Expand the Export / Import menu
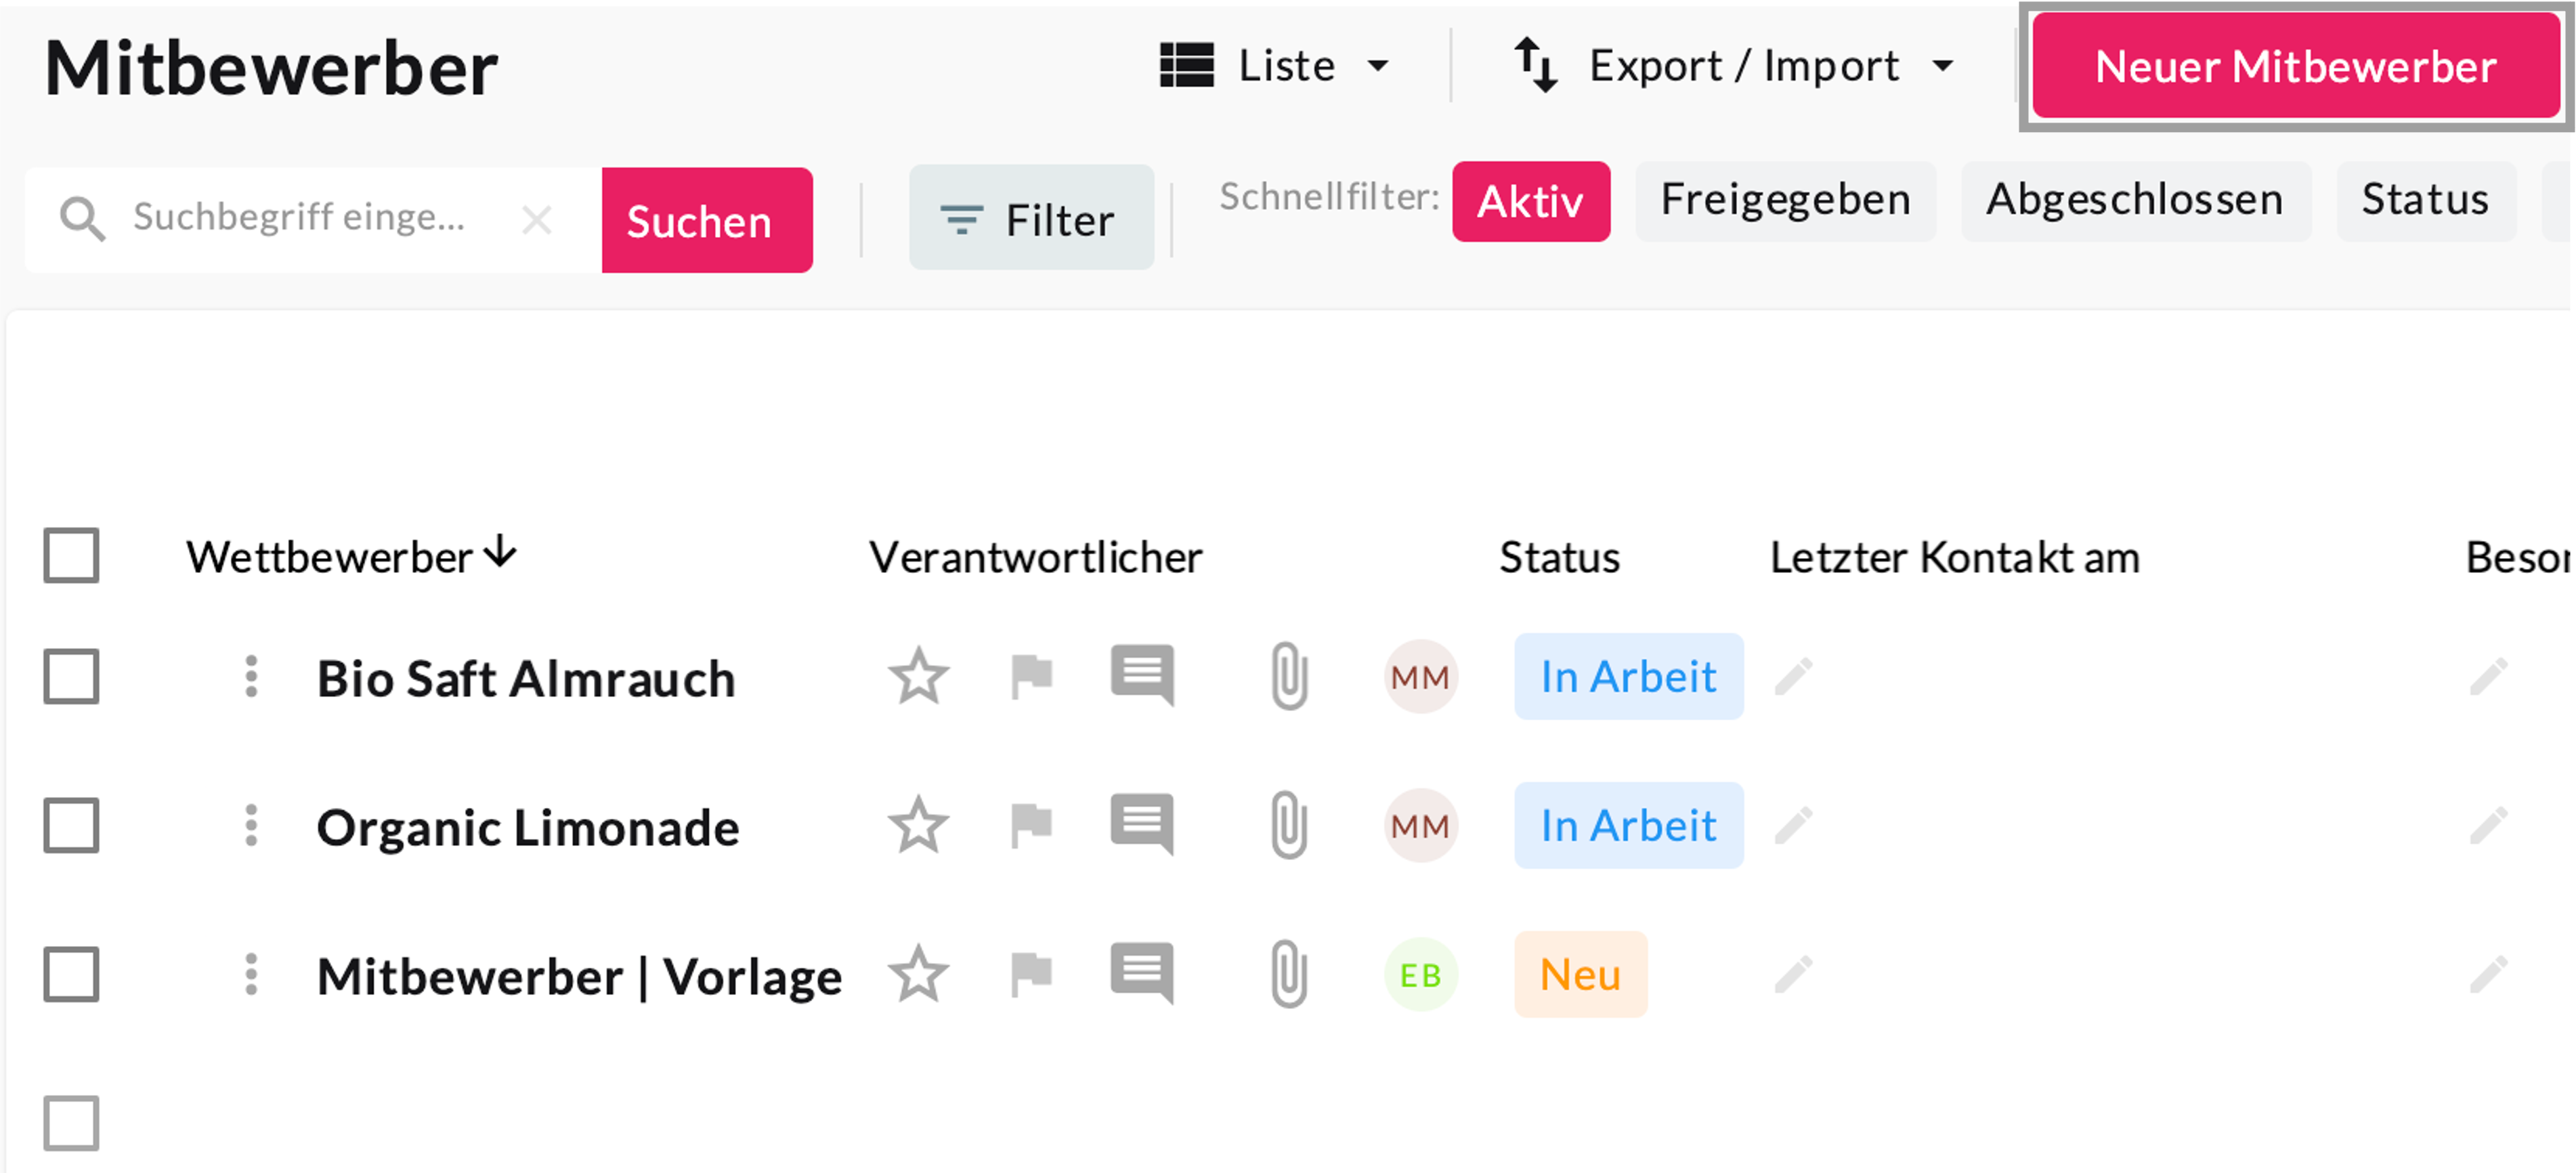The image size is (2576, 1173). [1733, 66]
